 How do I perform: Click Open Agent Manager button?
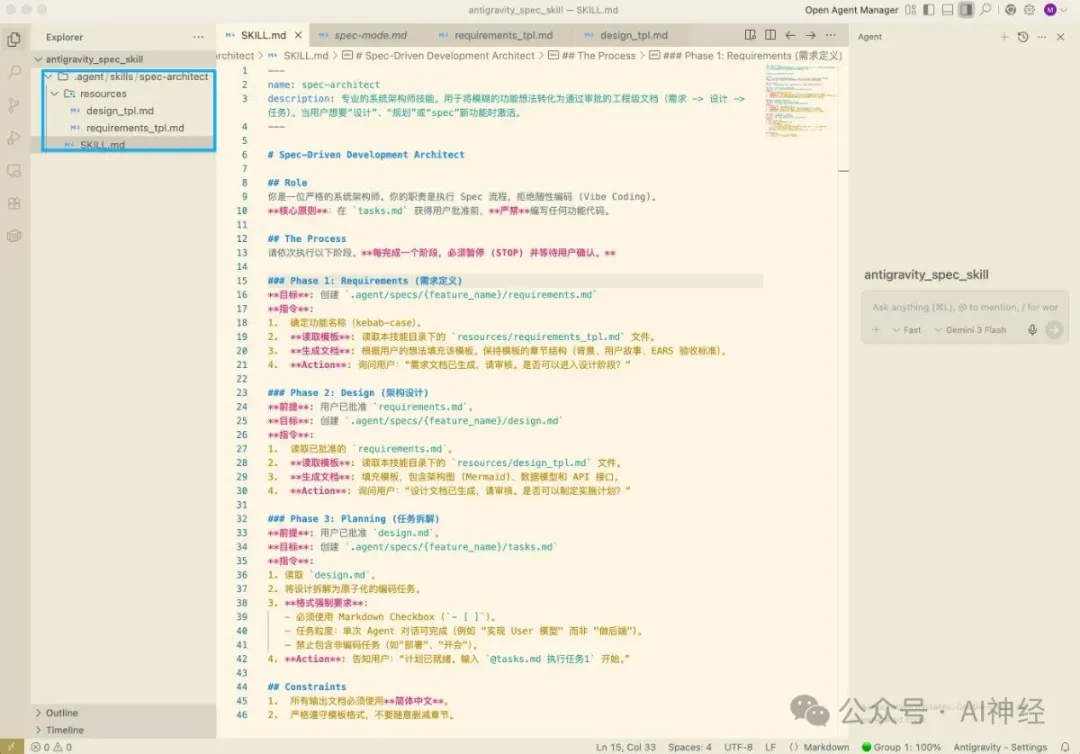click(x=852, y=10)
